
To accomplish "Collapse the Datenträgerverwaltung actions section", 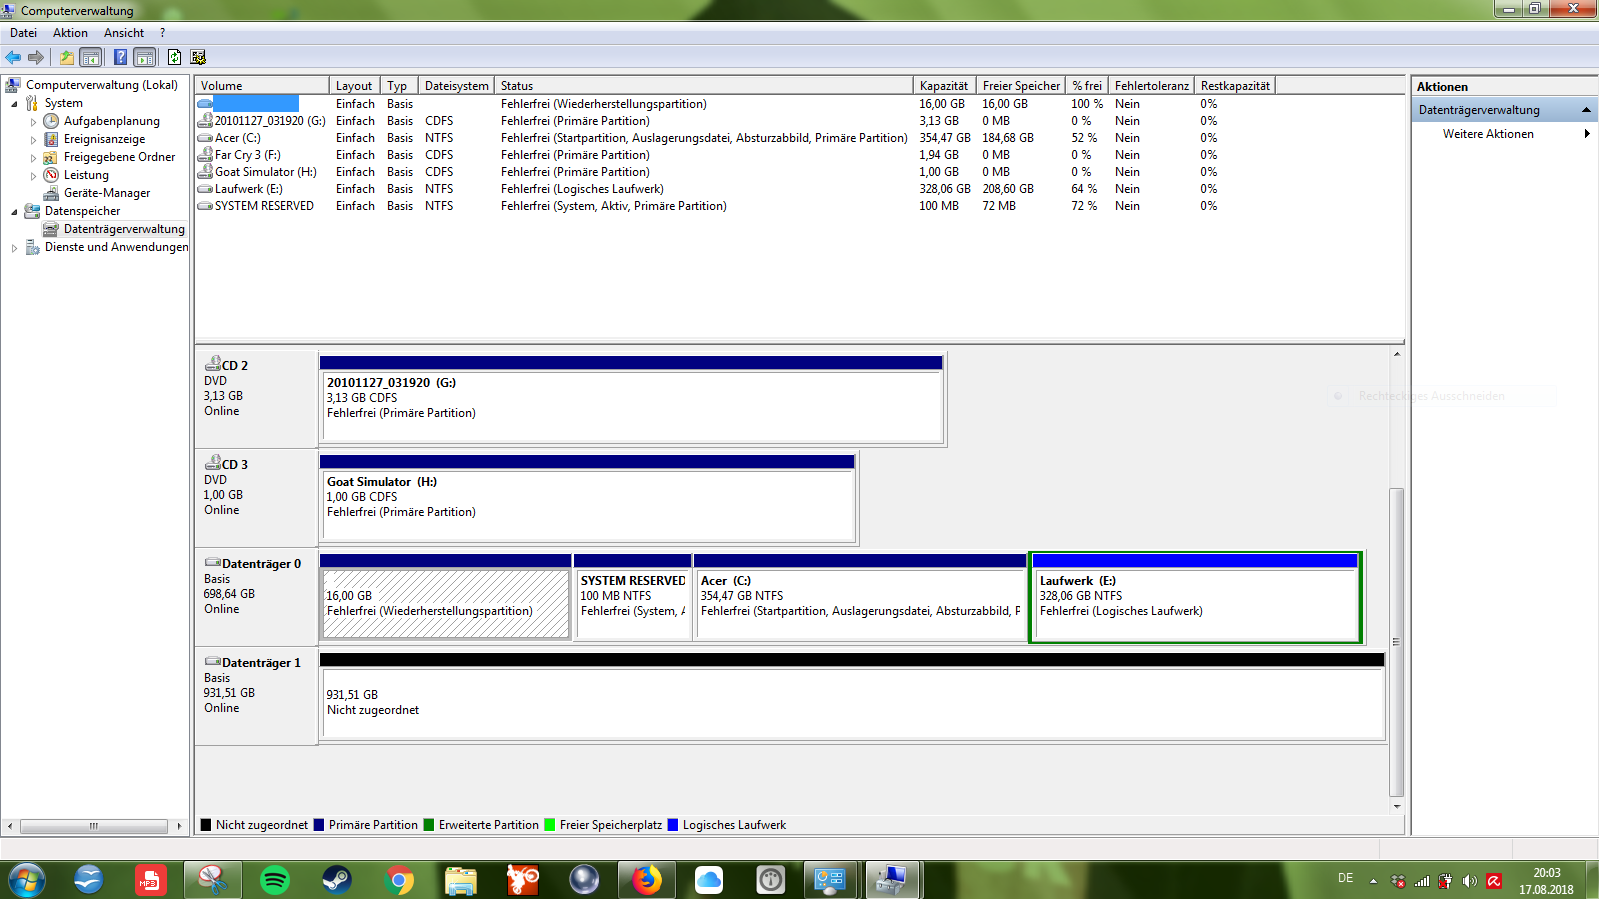I will coord(1586,110).
